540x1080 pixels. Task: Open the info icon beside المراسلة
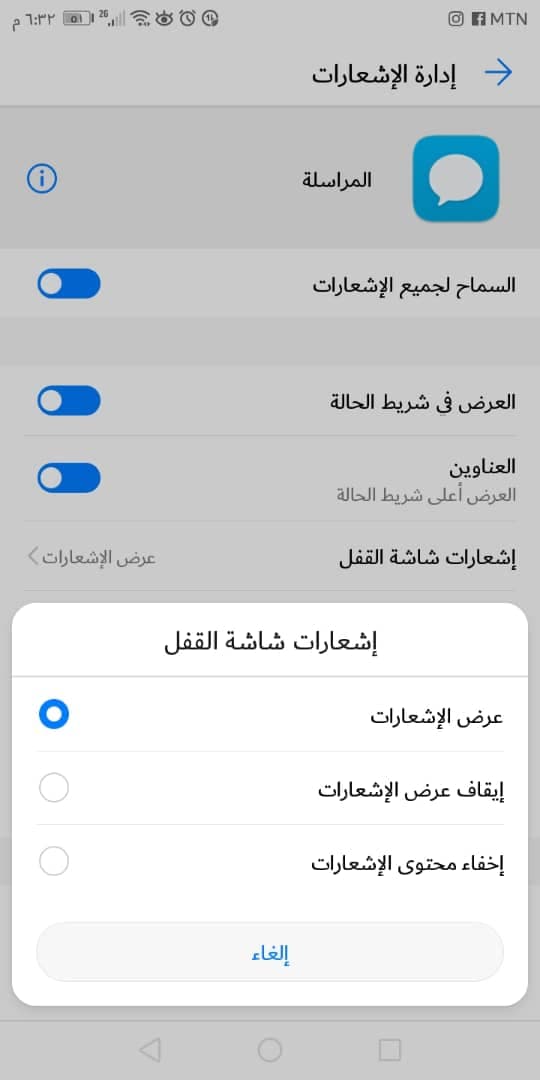click(x=42, y=179)
